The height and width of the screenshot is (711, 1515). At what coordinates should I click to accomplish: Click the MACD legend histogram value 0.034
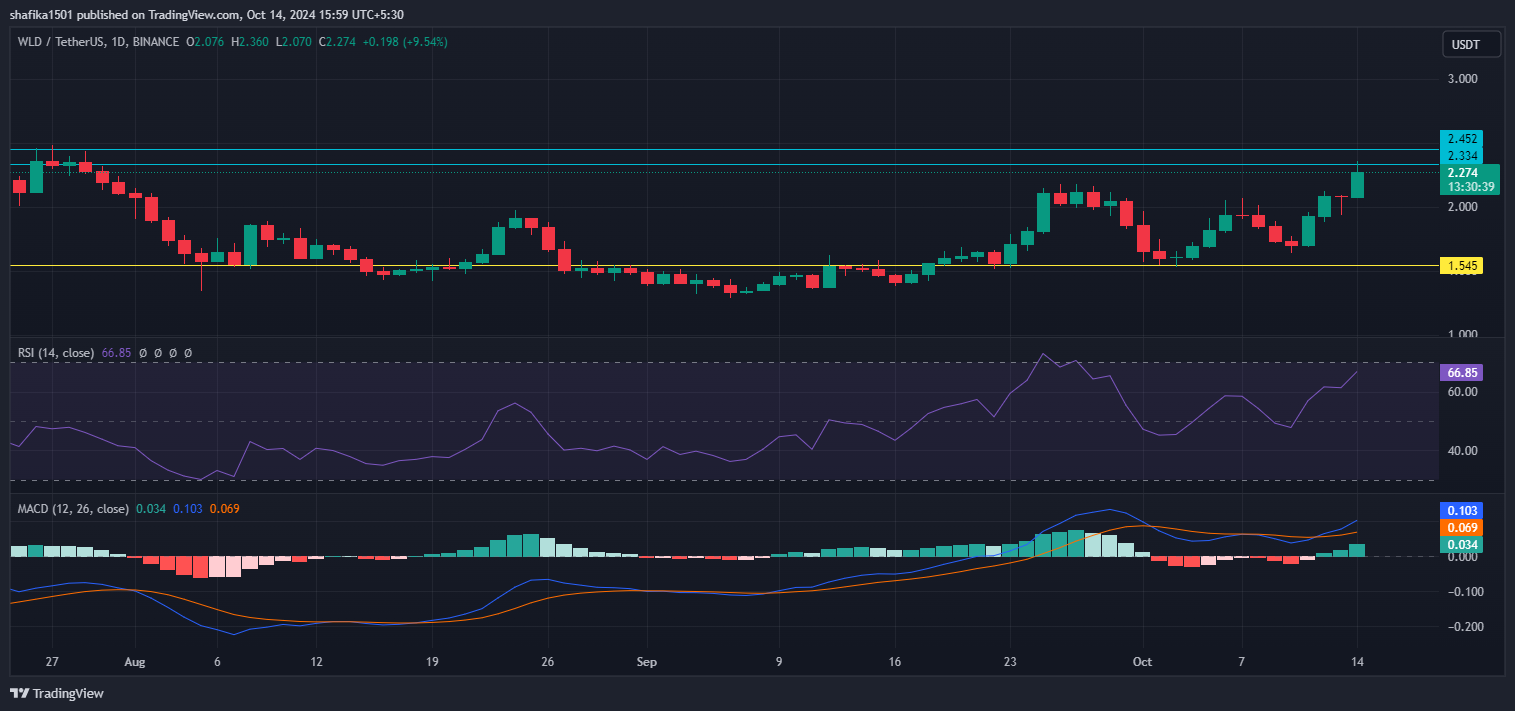tap(151, 509)
